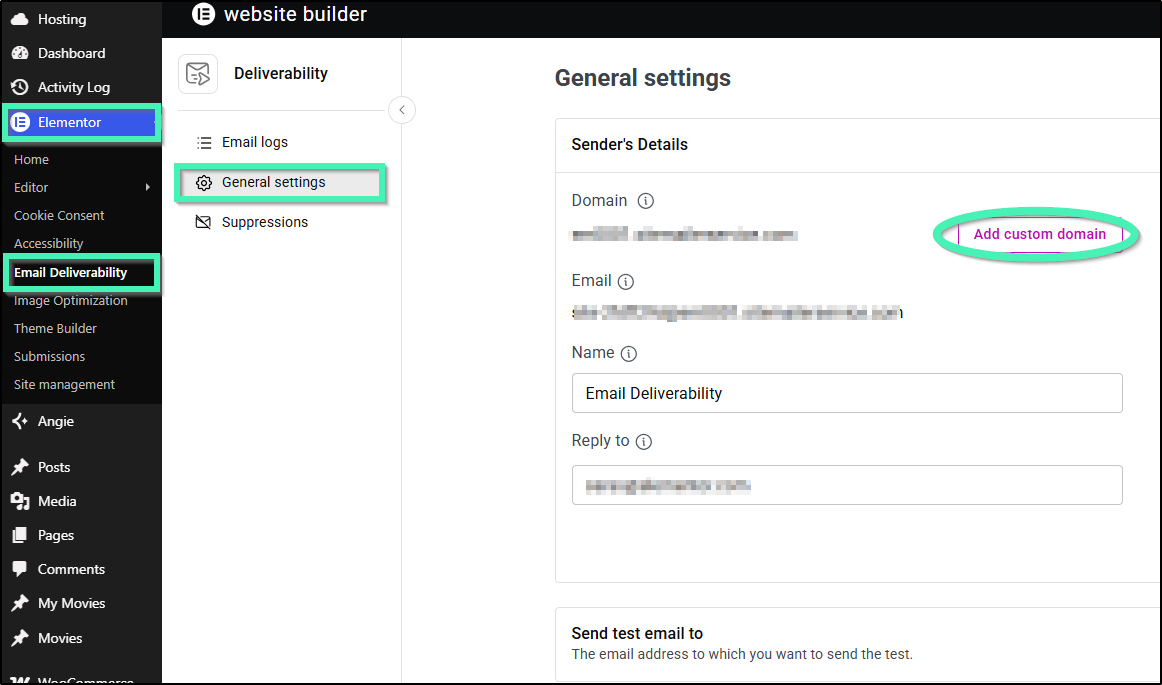The width and height of the screenshot is (1162, 685).
Task: Click the website builder title text
Action: coord(295,14)
